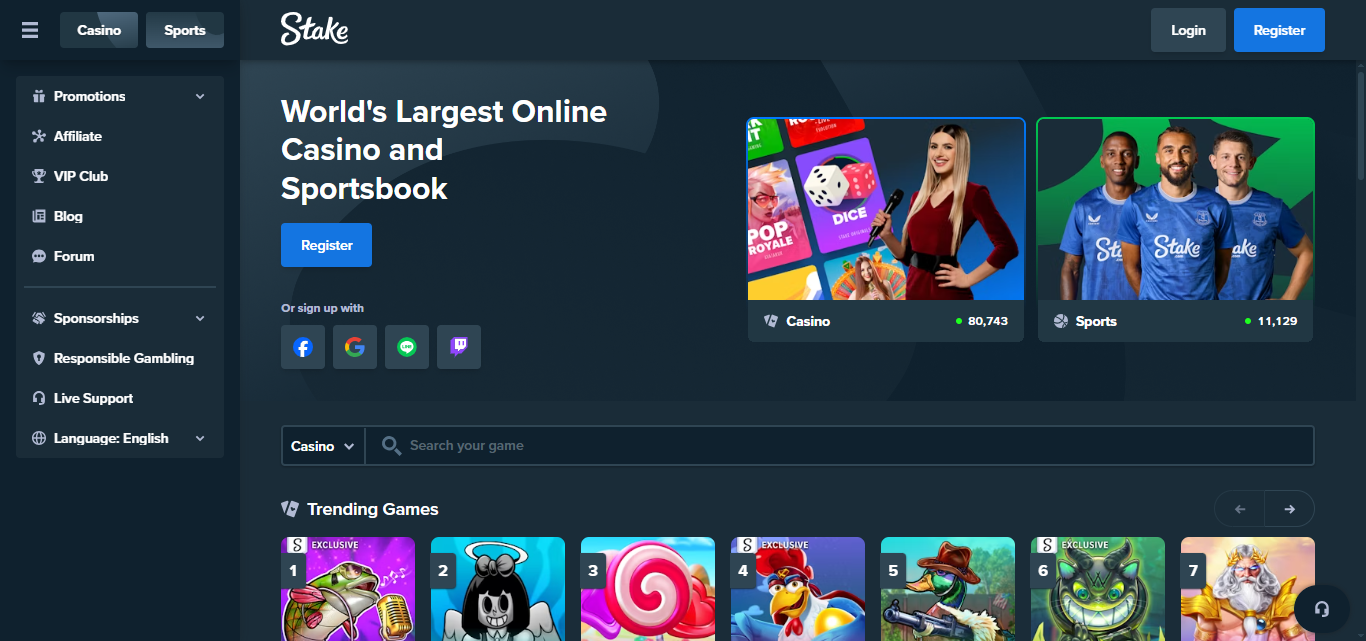Image resolution: width=1366 pixels, height=641 pixels.
Task: Click the Trending Games cards icon
Action: [x=290, y=509]
